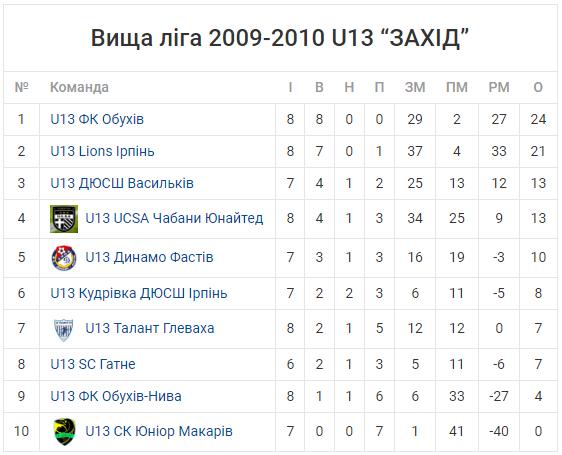Screen dimensions: 562x455
Task: Open U13 UCSA Чабани Юнайтед team name
Action: coord(174,218)
